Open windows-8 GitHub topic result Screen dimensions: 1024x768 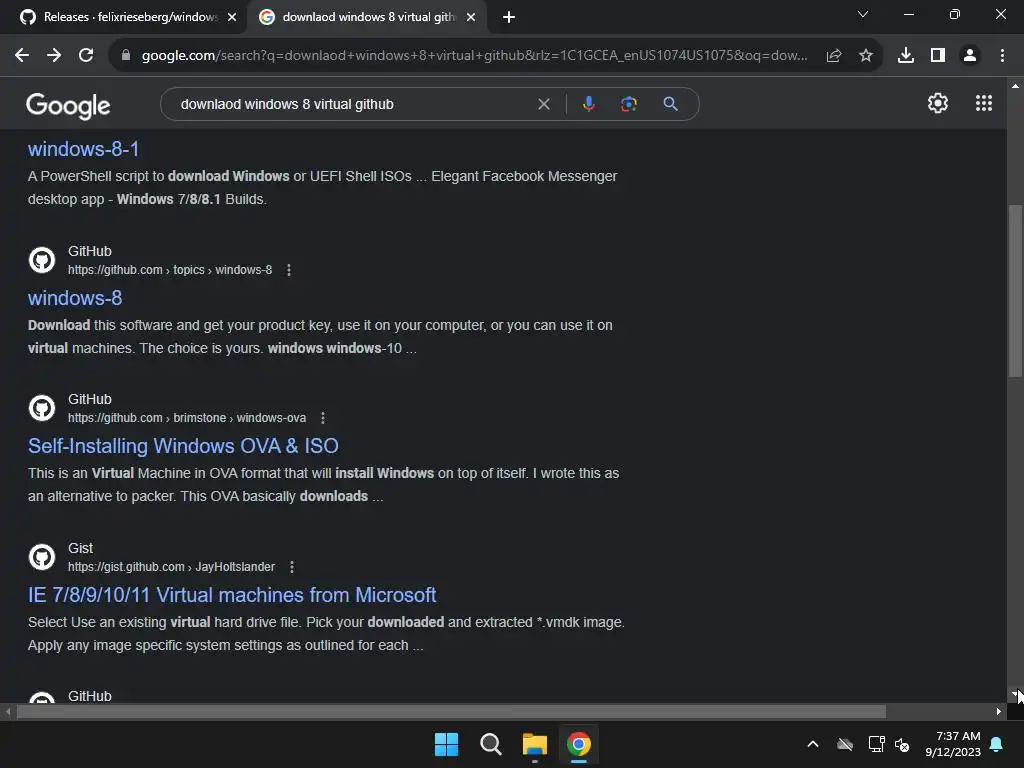(x=75, y=298)
